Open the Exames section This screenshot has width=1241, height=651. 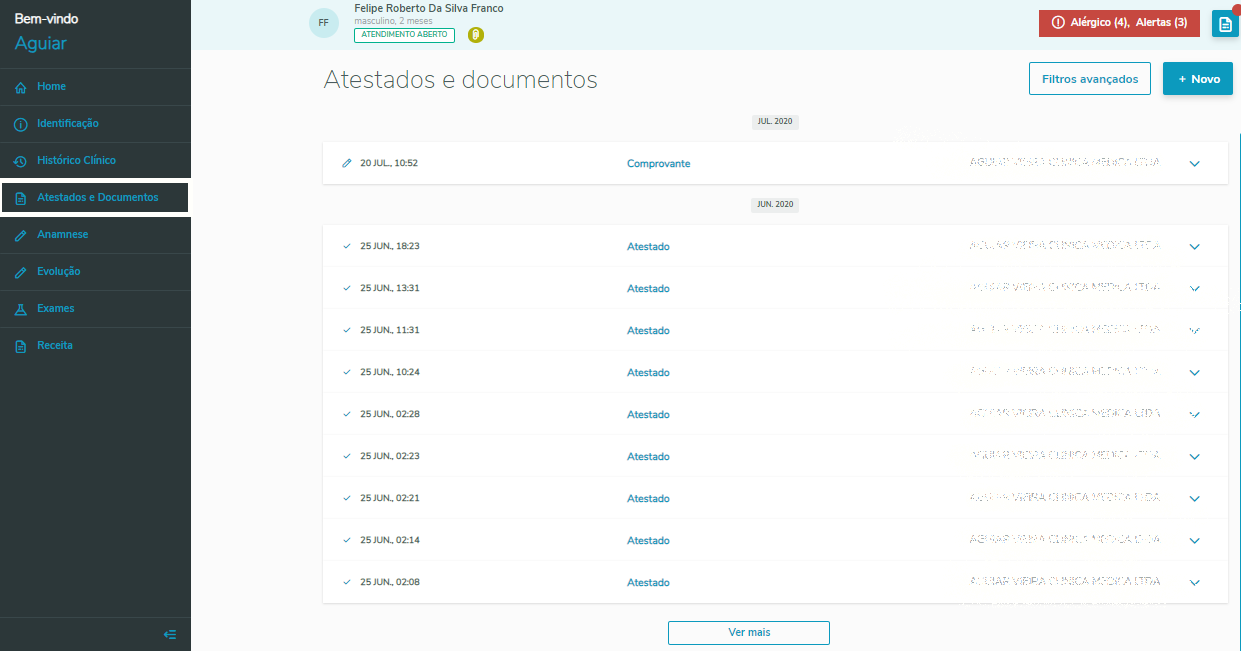pyautogui.click(x=55, y=308)
